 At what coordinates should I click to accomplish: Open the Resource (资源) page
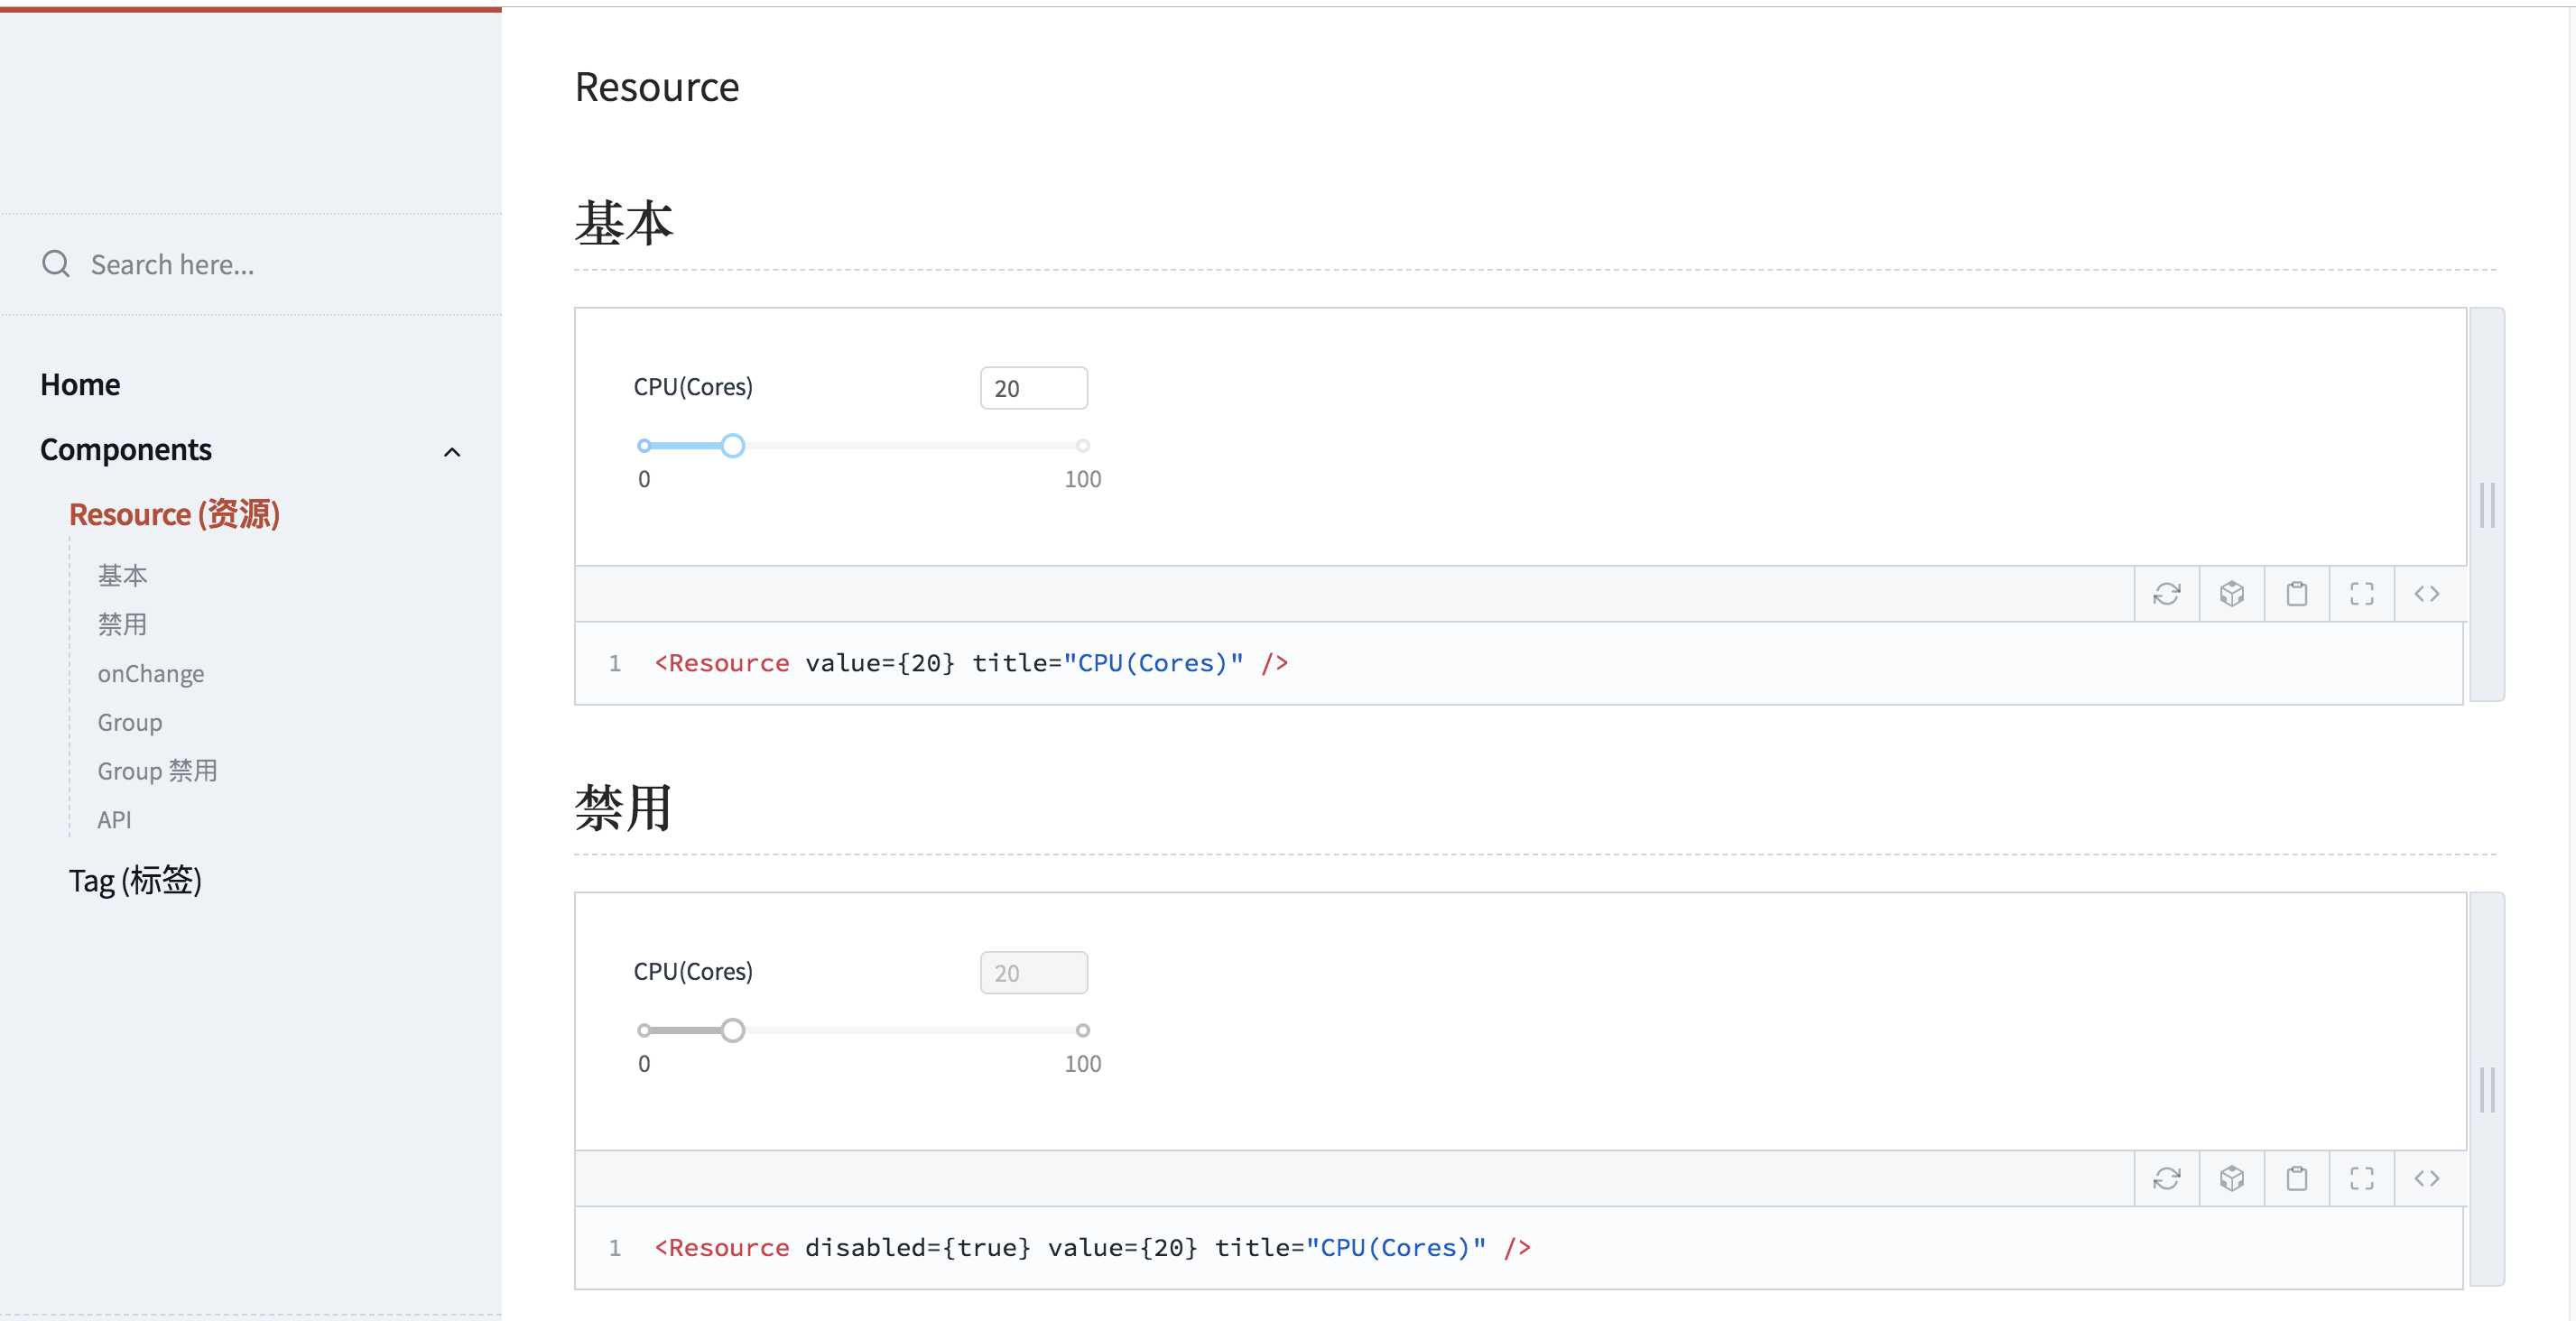point(174,515)
